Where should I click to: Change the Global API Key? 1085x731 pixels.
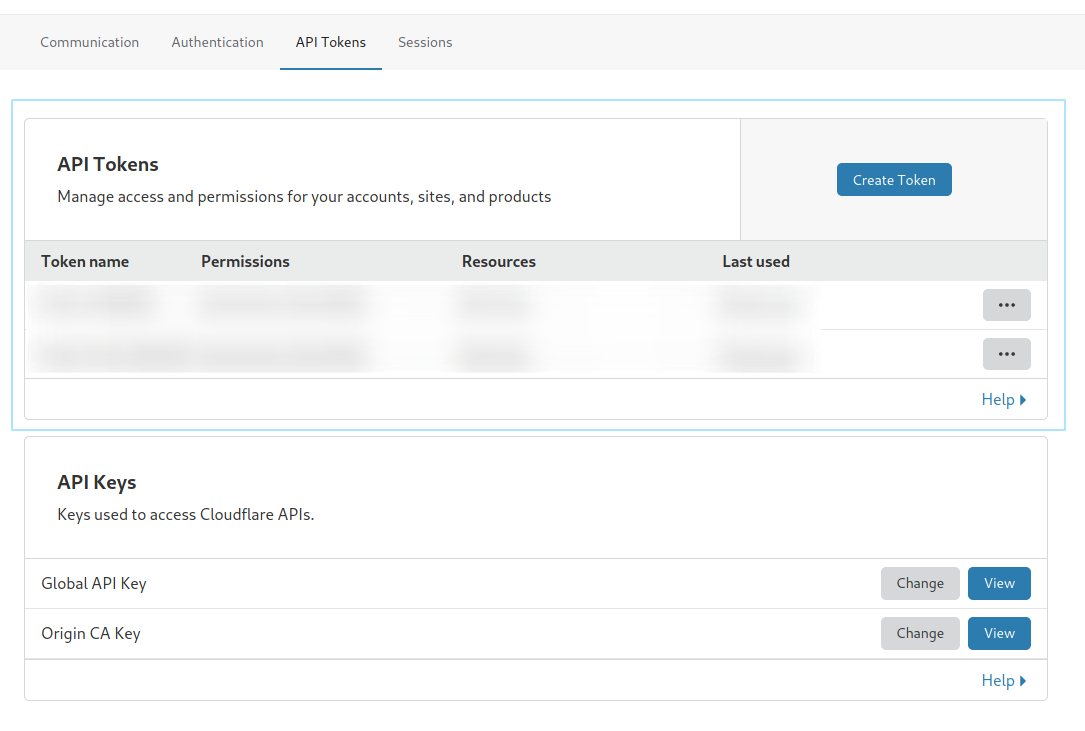click(920, 584)
